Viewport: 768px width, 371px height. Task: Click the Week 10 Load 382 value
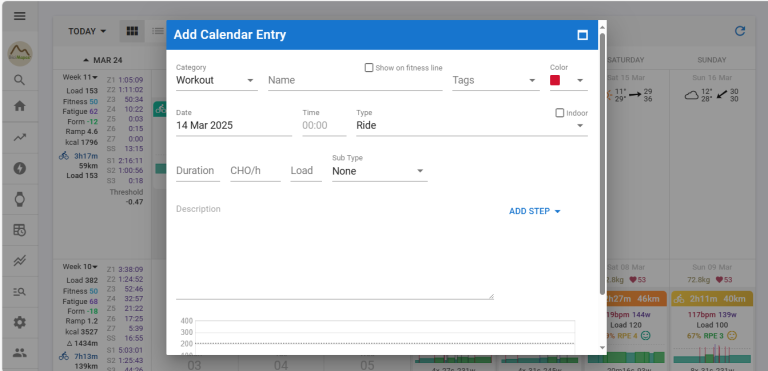pos(82,280)
